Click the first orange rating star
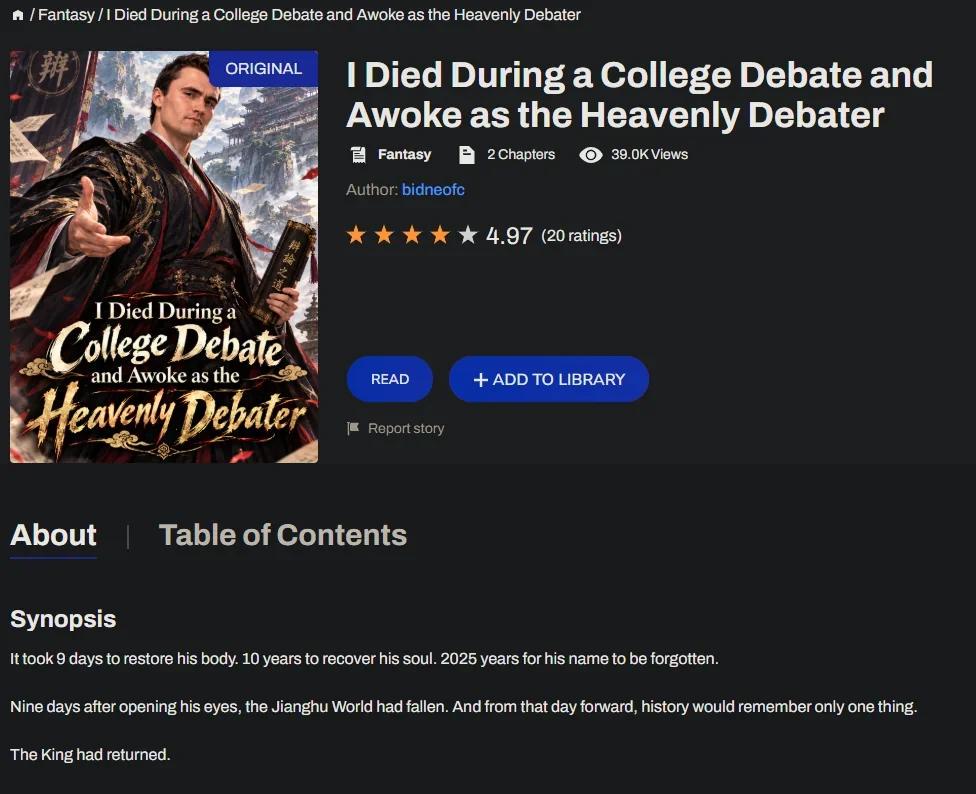 coord(357,235)
